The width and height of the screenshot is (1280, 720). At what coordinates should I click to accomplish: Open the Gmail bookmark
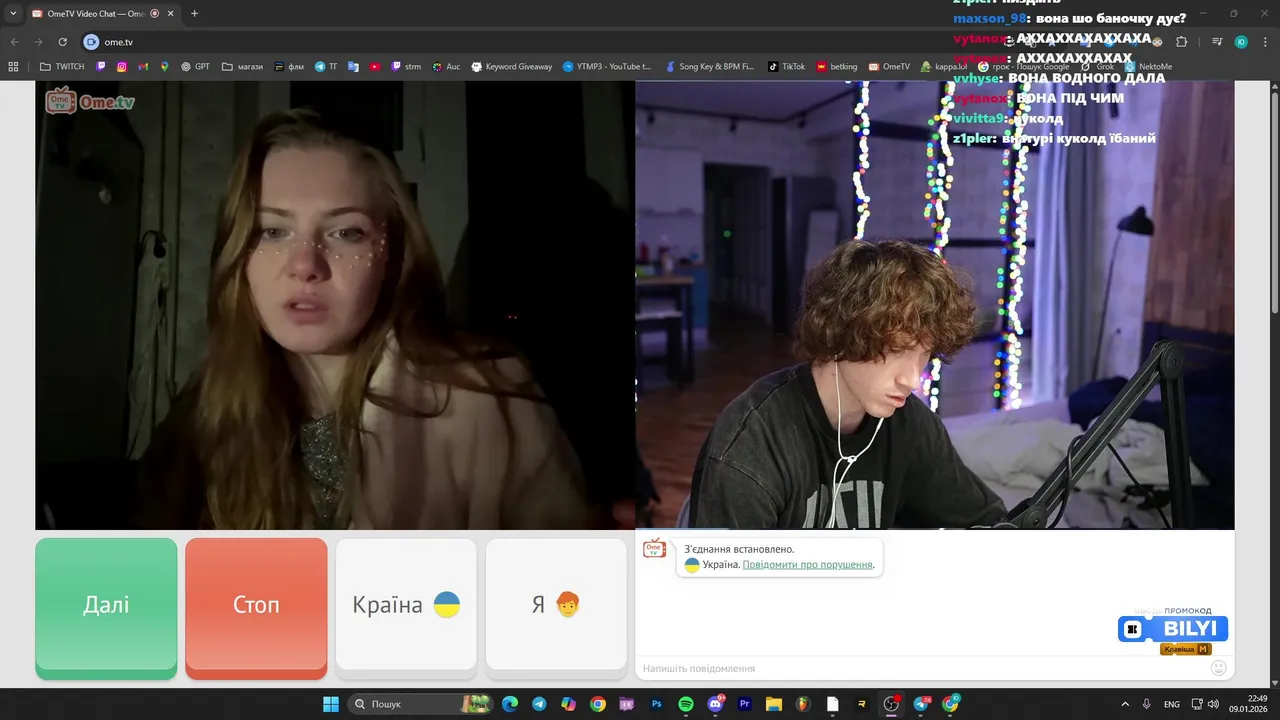(143, 67)
